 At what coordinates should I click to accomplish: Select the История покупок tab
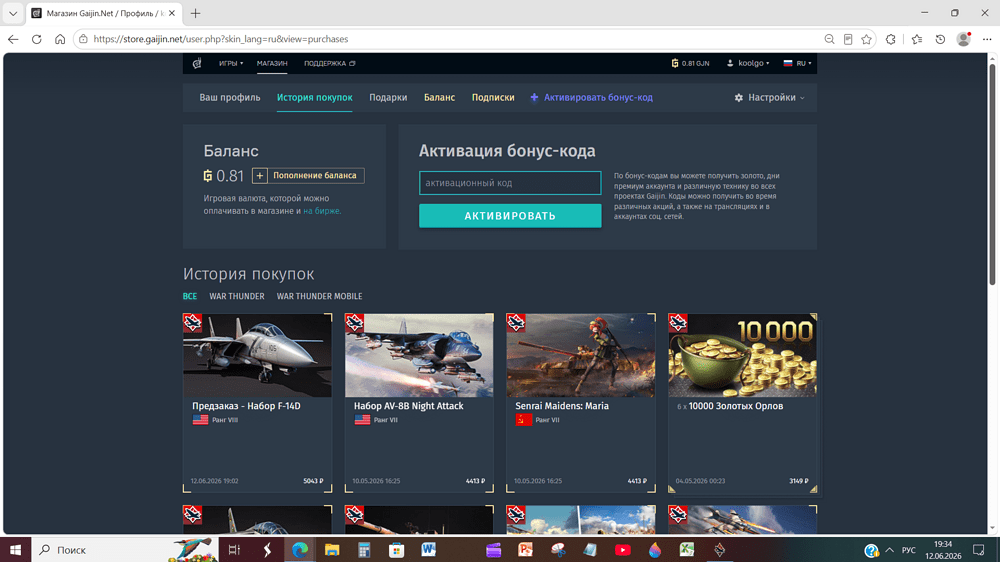point(314,98)
